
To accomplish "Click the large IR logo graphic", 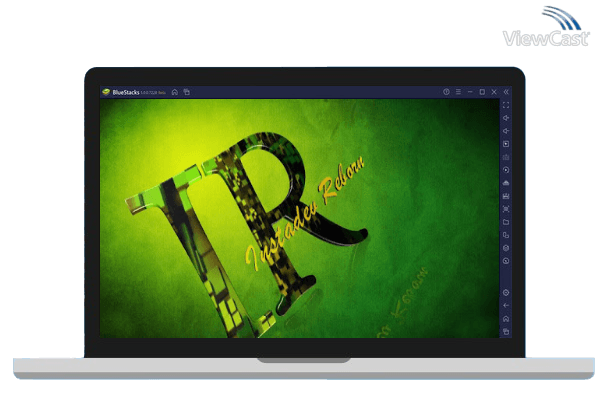I will click(246, 234).
